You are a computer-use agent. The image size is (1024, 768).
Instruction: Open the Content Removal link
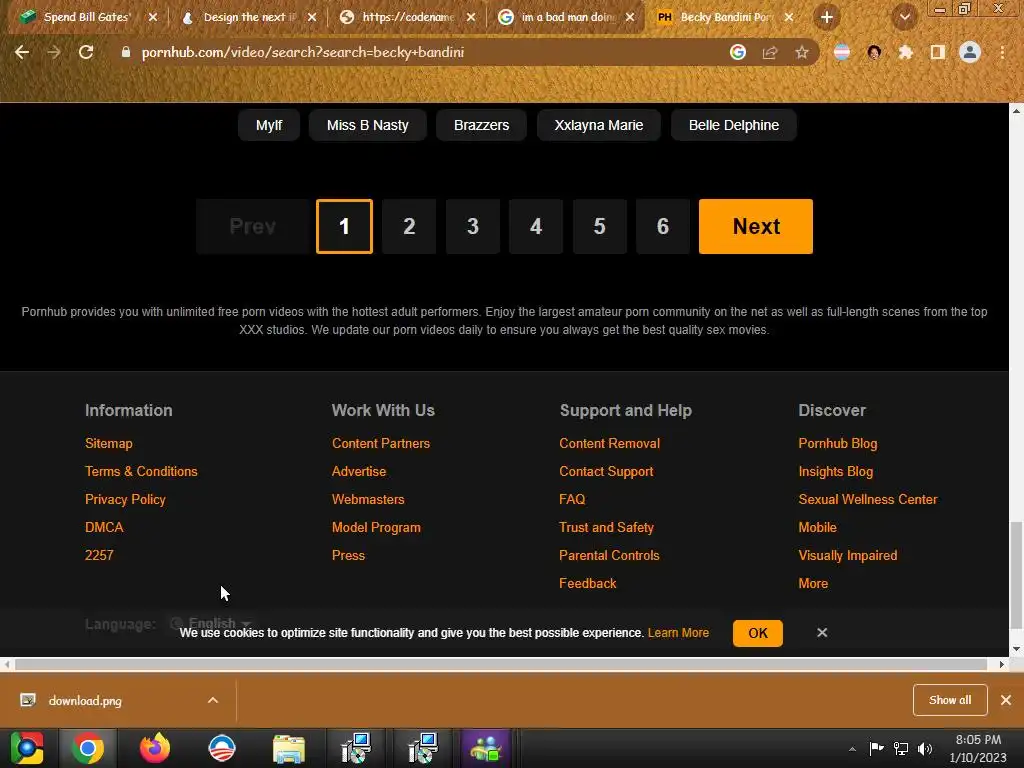pos(609,443)
